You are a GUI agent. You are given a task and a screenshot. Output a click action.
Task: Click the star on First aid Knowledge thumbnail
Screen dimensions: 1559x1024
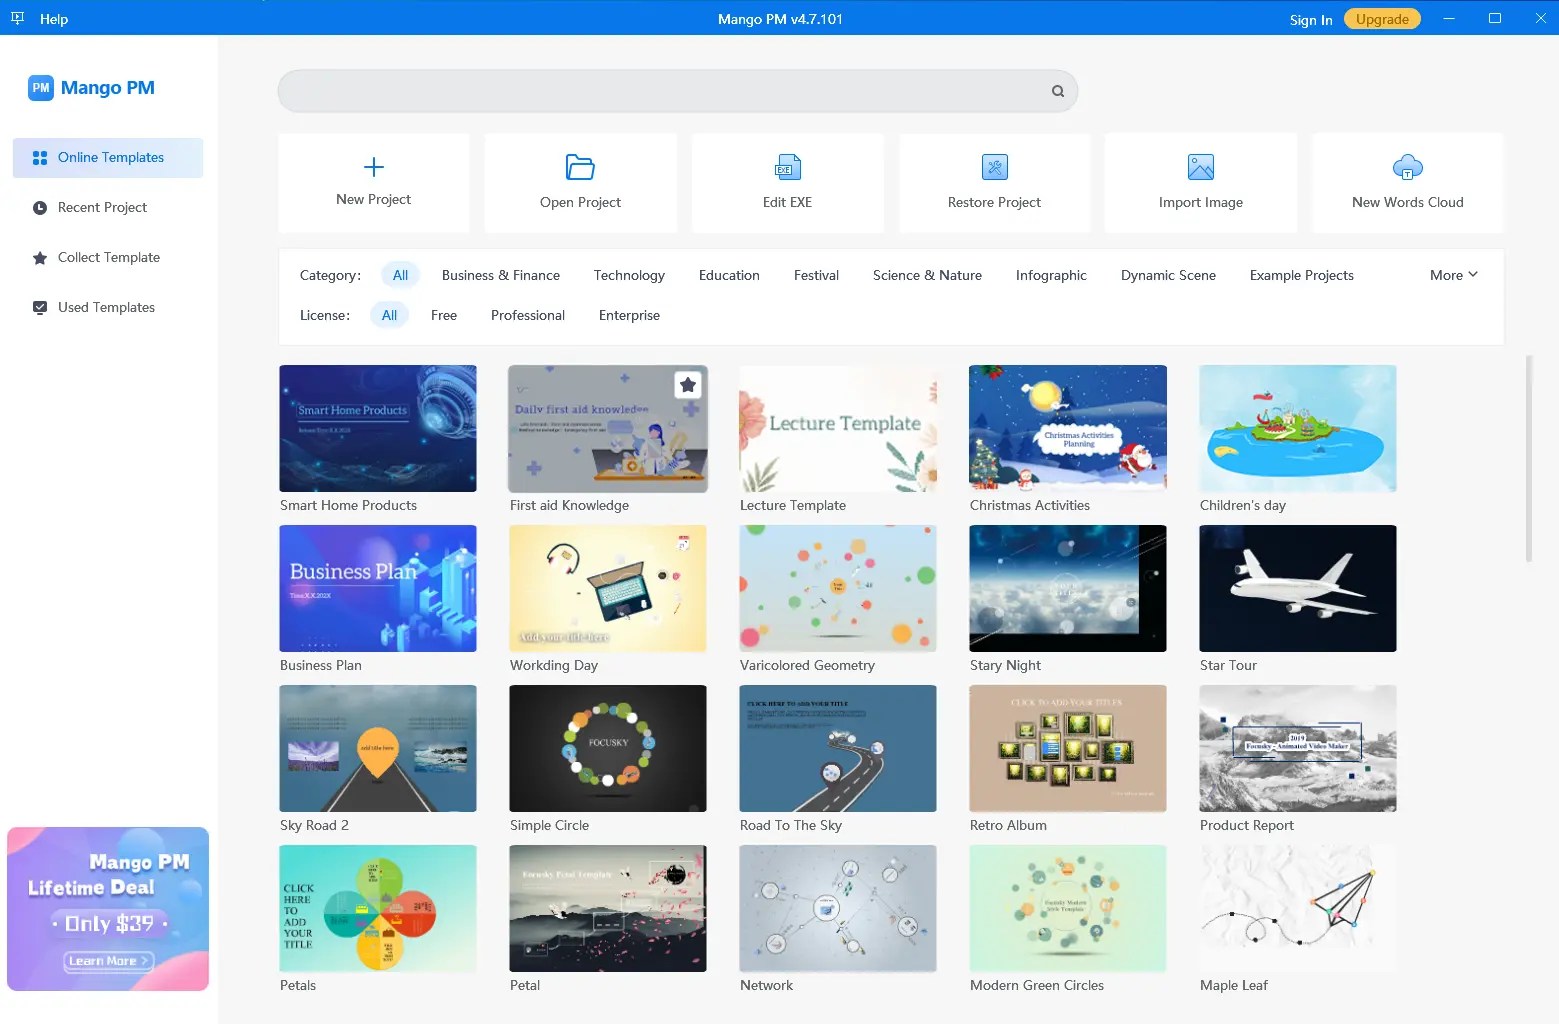[688, 385]
